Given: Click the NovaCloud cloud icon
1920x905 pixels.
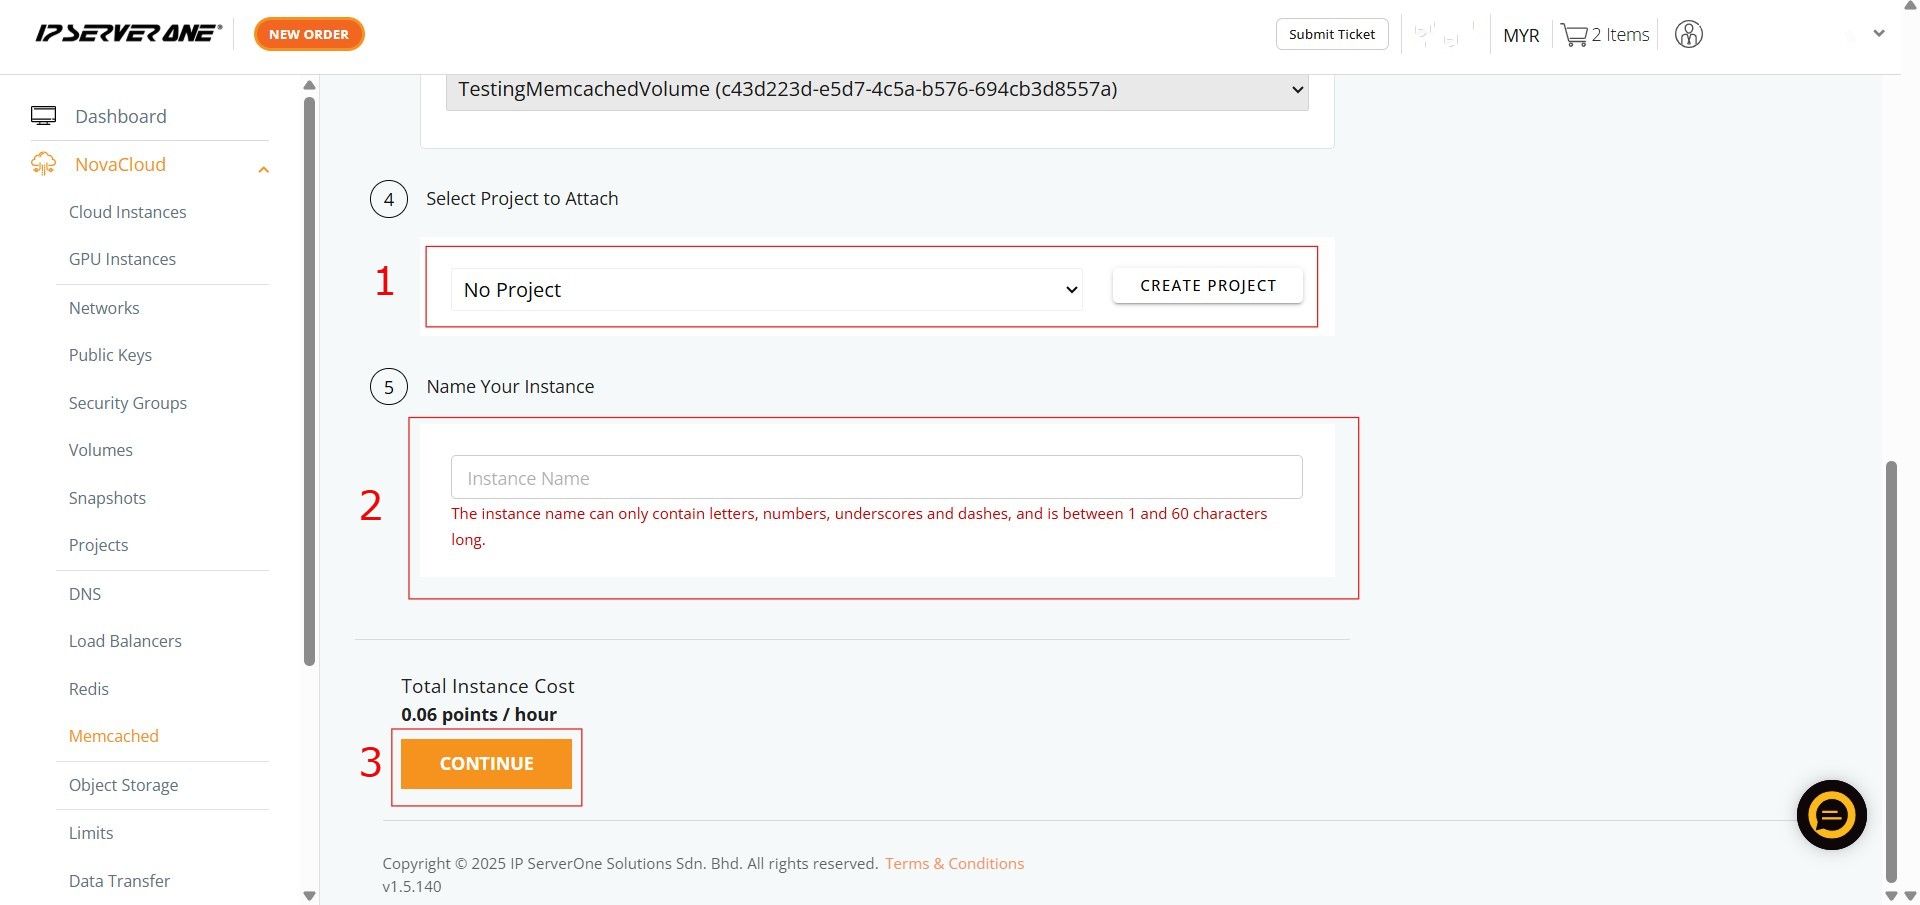Looking at the screenshot, I should [43, 164].
